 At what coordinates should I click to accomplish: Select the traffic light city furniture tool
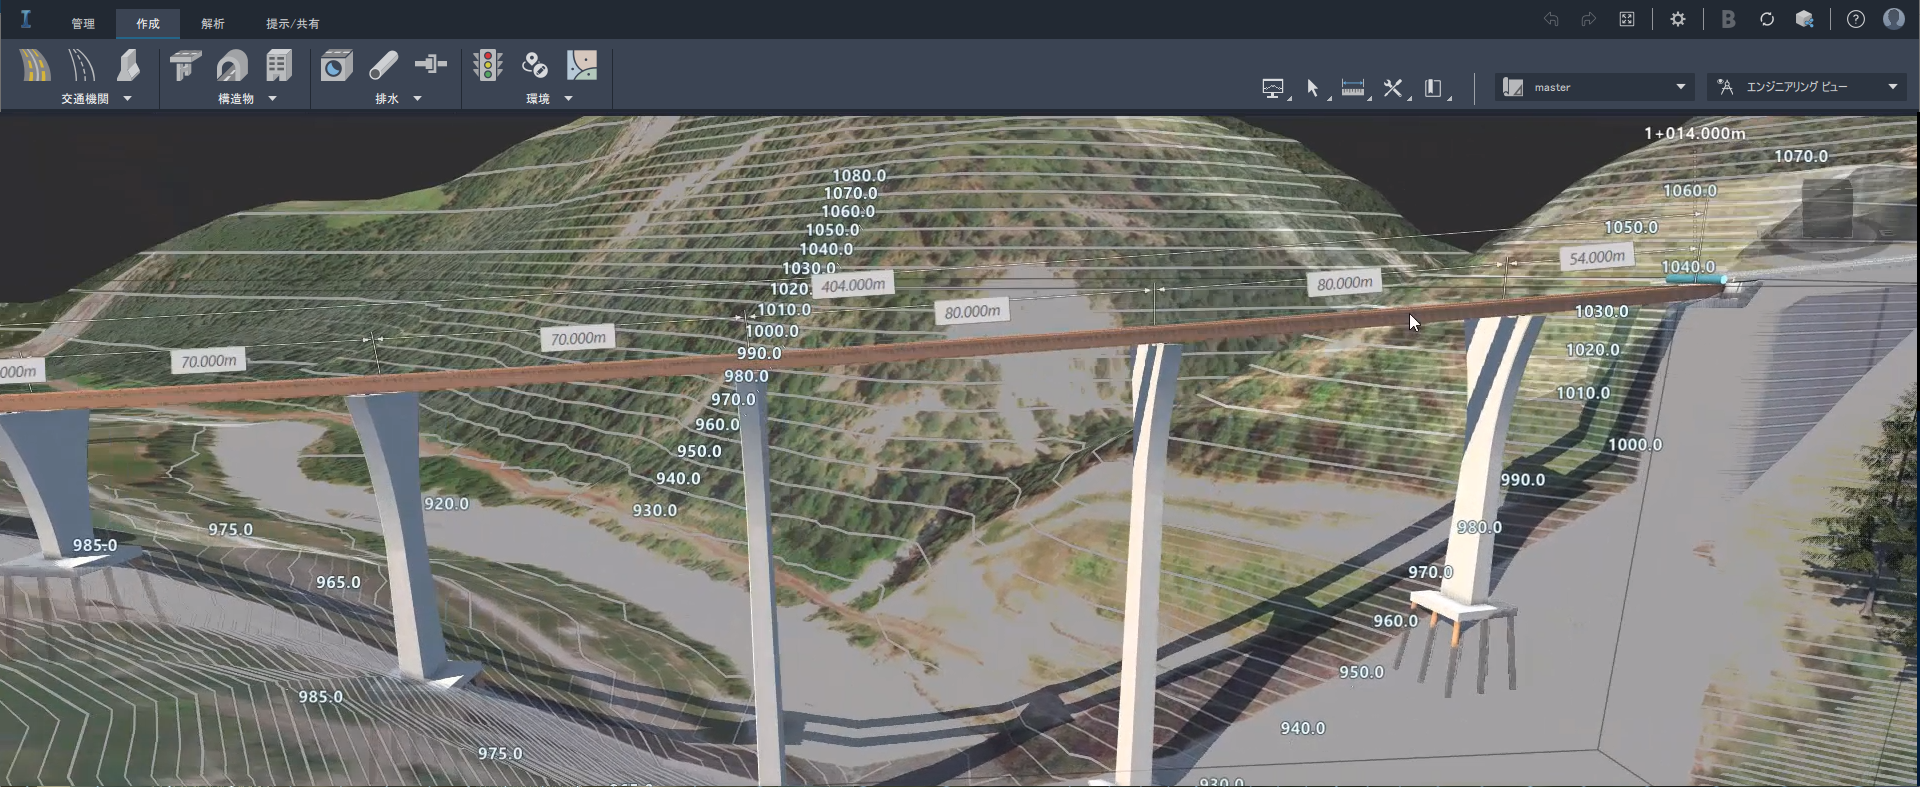point(488,66)
